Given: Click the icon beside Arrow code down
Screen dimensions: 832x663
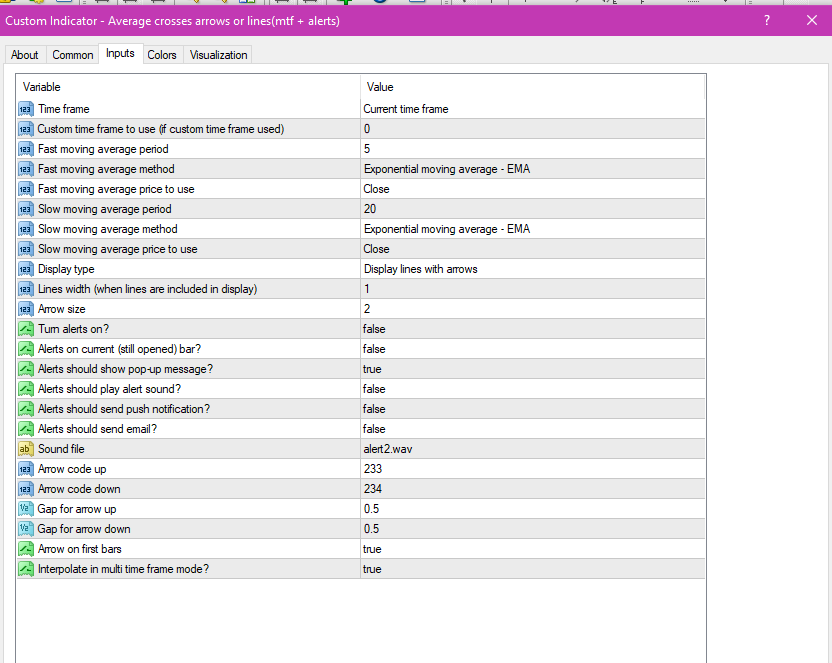Looking at the screenshot, I should [x=26, y=489].
